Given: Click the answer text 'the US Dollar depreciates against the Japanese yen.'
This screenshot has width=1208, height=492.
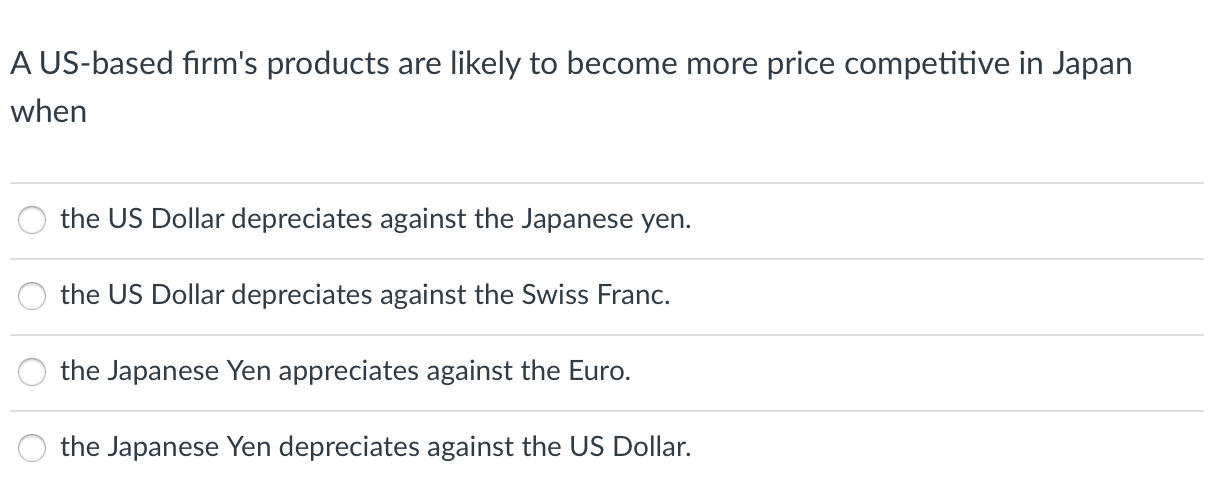Looking at the screenshot, I should (375, 219).
